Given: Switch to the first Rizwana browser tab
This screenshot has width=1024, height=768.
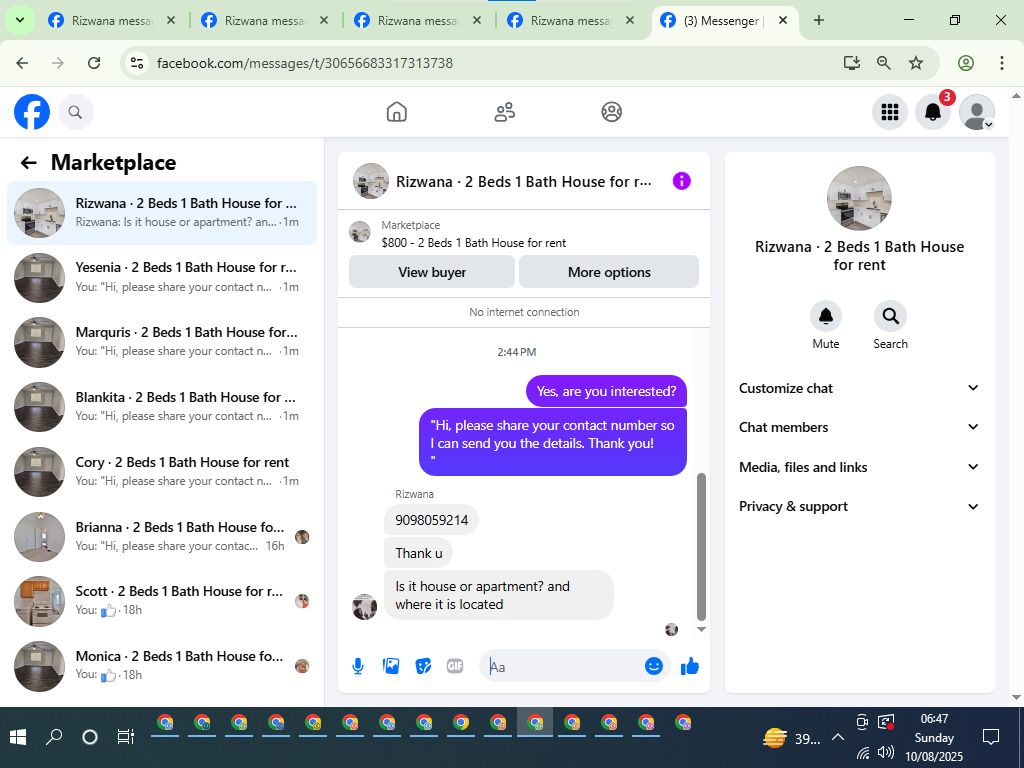Looking at the screenshot, I should (112, 21).
